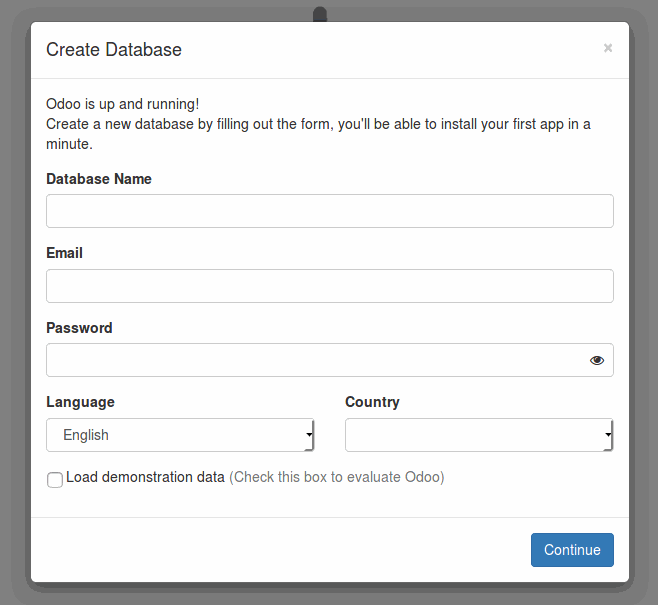Click the Email field label

(64, 253)
